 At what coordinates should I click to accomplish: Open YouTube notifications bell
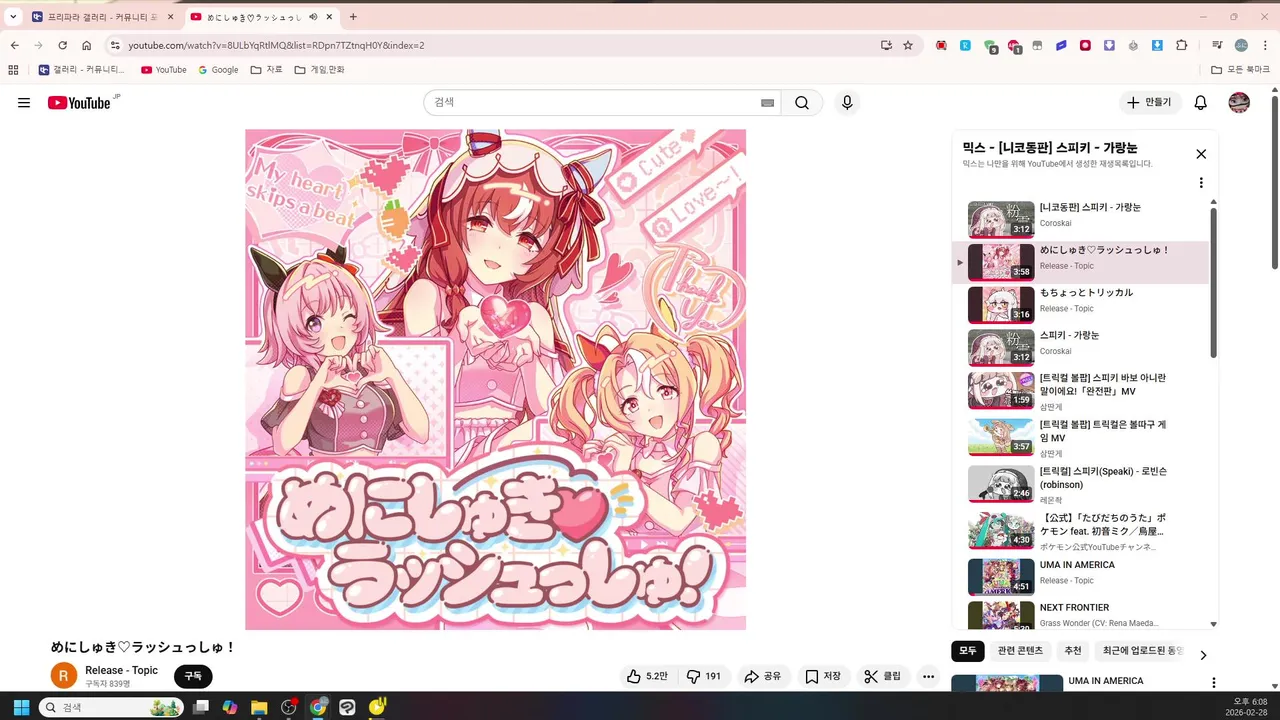pyautogui.click(x=1201, y=103)
